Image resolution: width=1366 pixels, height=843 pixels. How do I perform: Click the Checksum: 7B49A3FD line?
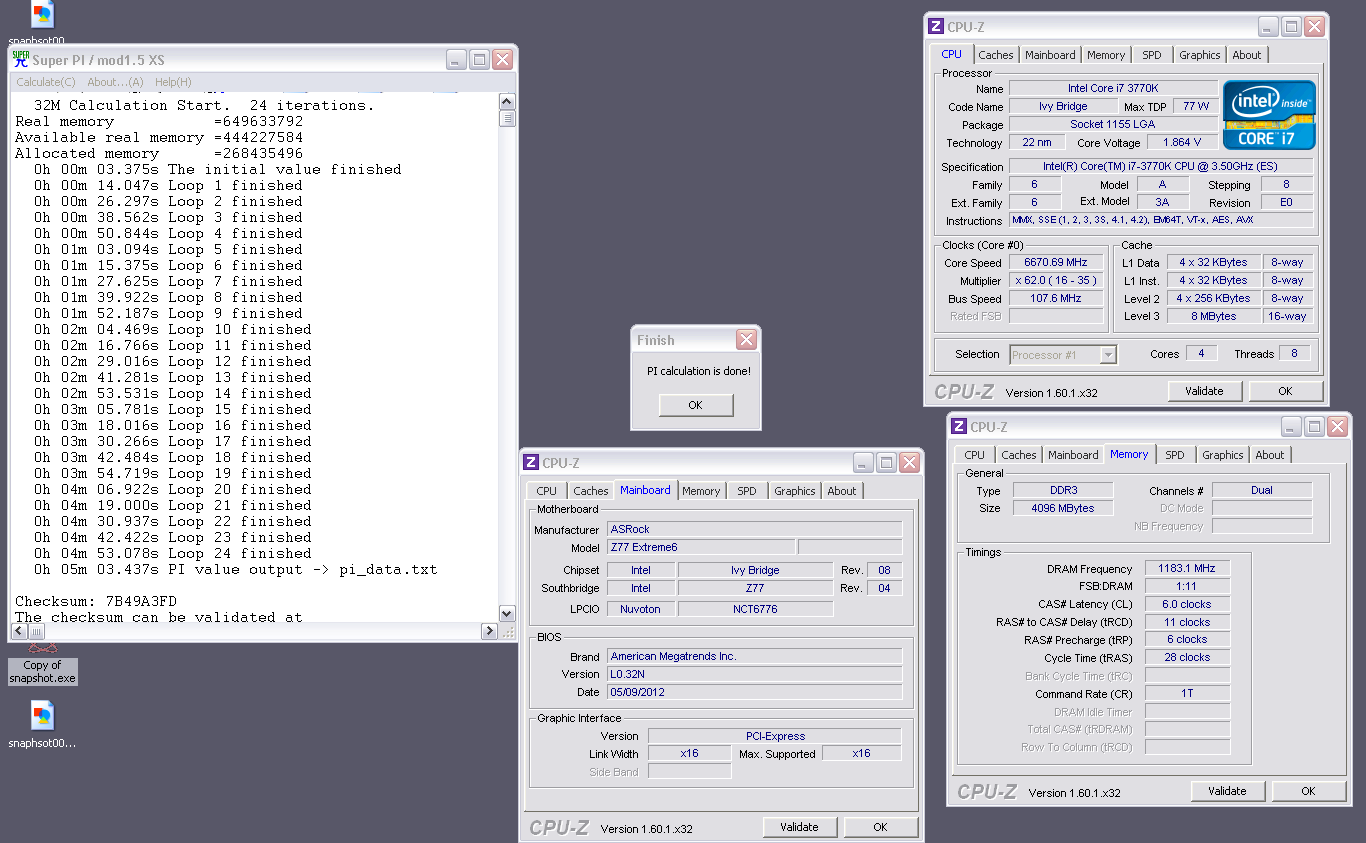95,601
